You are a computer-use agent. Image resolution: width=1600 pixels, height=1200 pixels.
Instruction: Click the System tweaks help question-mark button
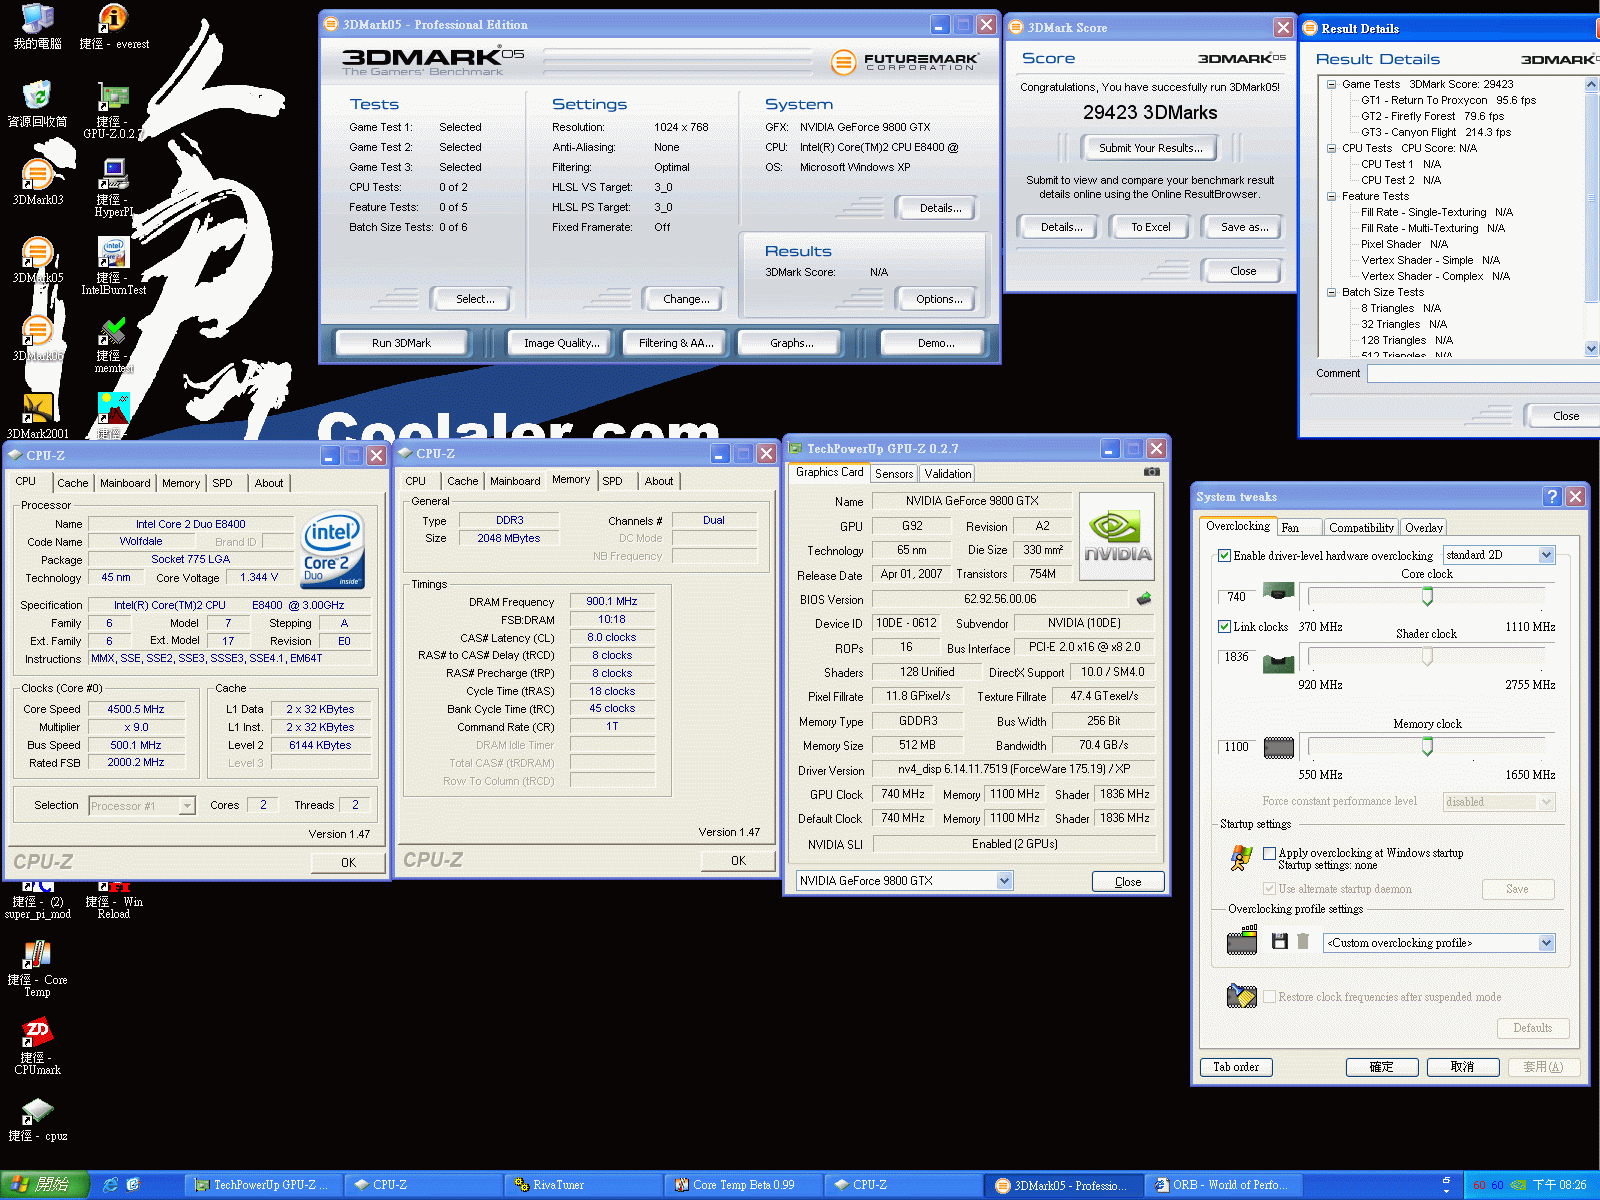coord(1552,496)
